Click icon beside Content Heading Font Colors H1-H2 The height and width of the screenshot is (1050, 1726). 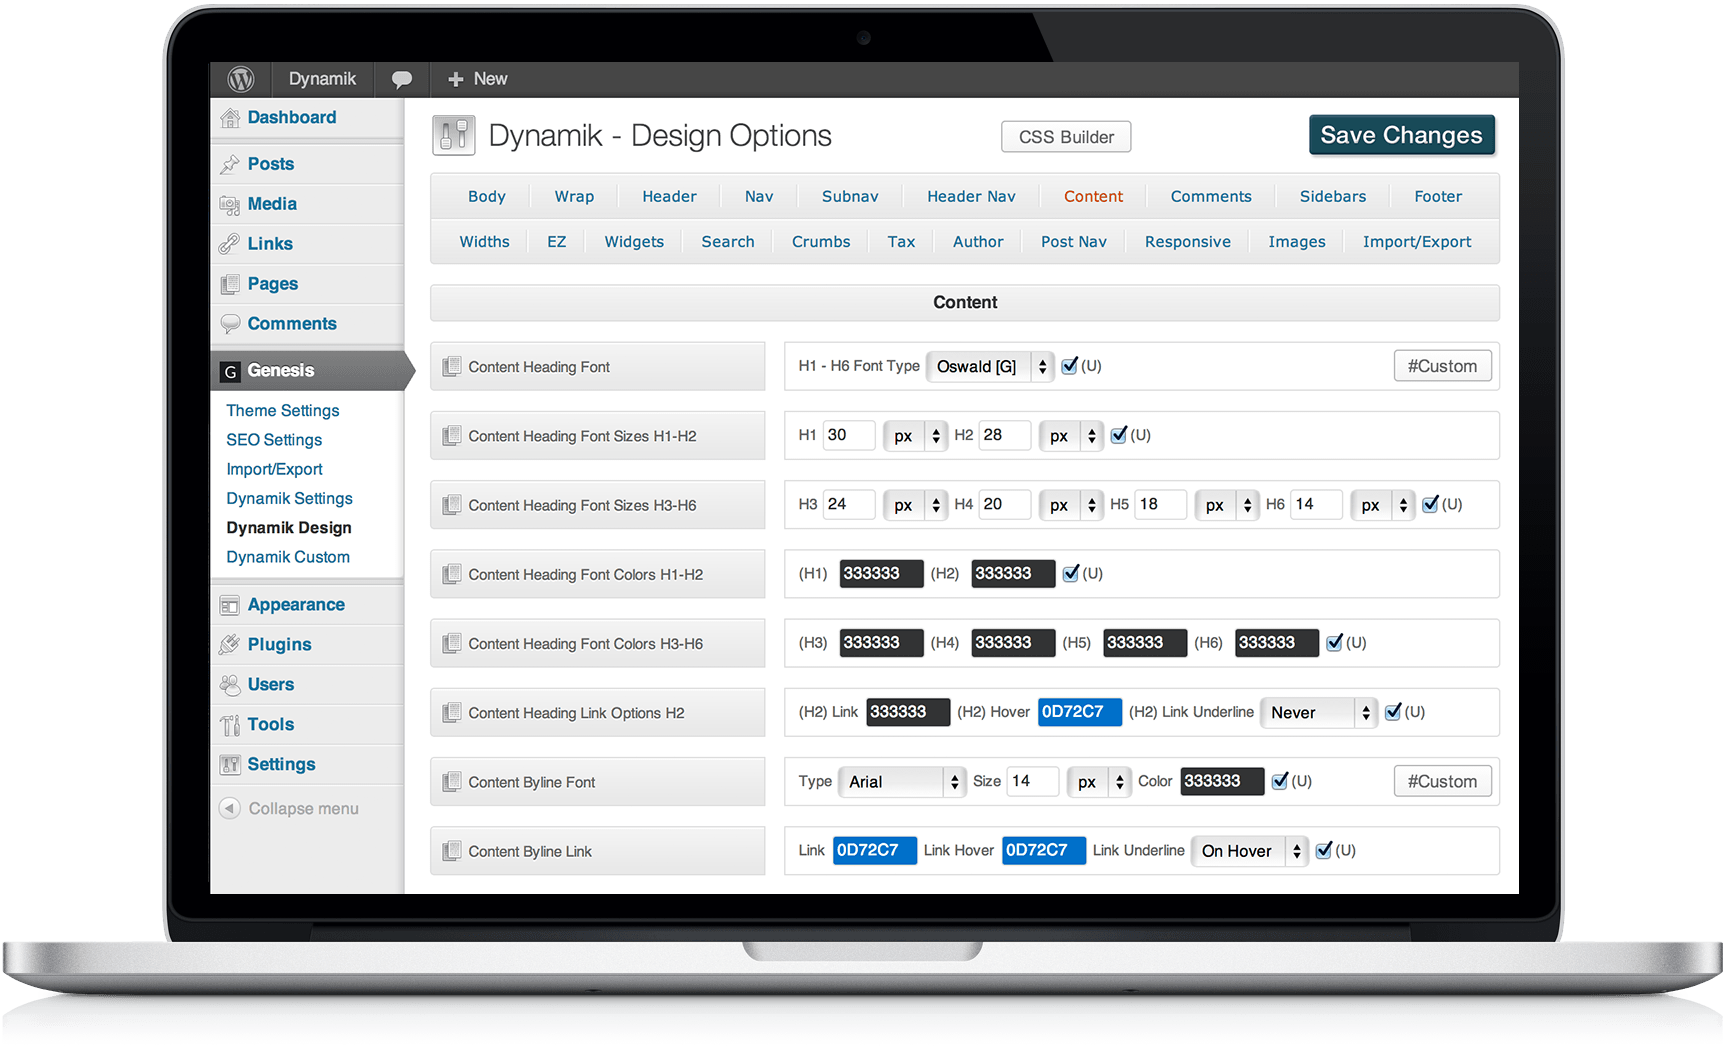point(452,574)
